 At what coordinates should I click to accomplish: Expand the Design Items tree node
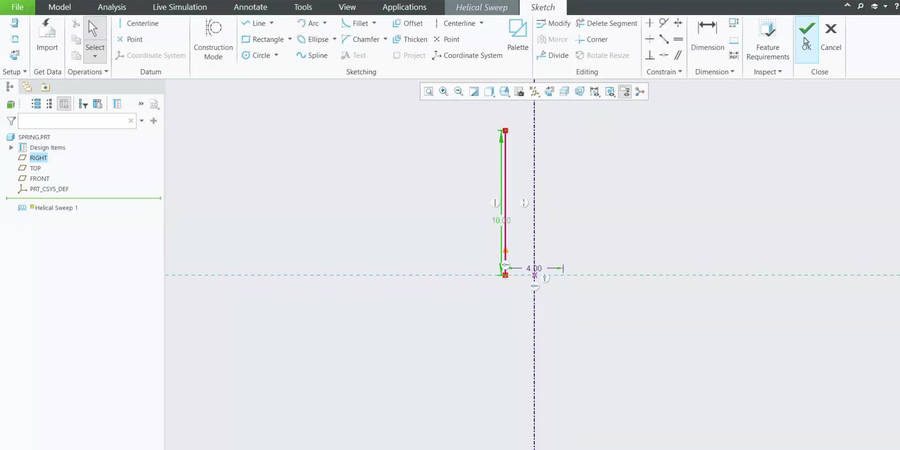pyautogui.click(x=10, y=147)
